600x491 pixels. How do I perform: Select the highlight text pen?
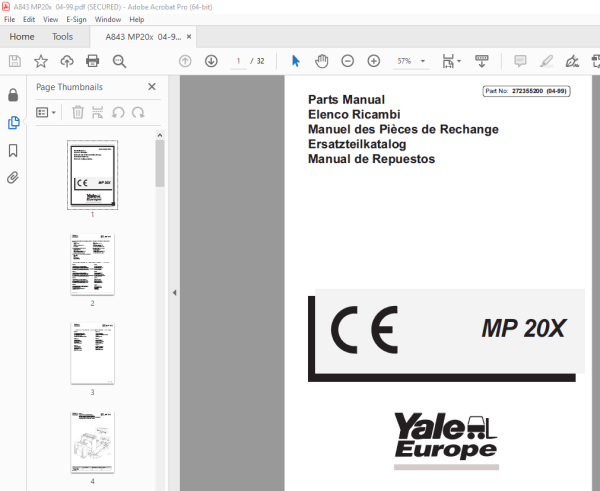coord(546,61)
